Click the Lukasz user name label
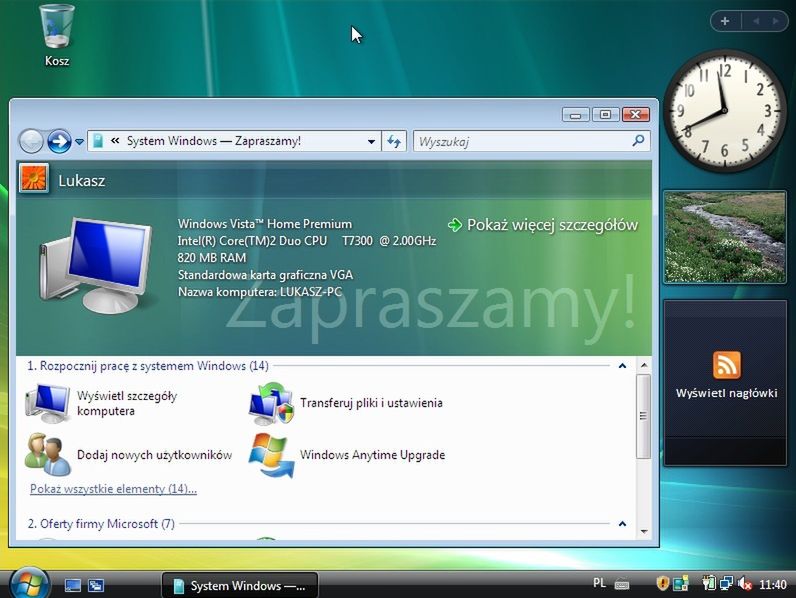Screen dimensions: 796x598 coord(82,181)
